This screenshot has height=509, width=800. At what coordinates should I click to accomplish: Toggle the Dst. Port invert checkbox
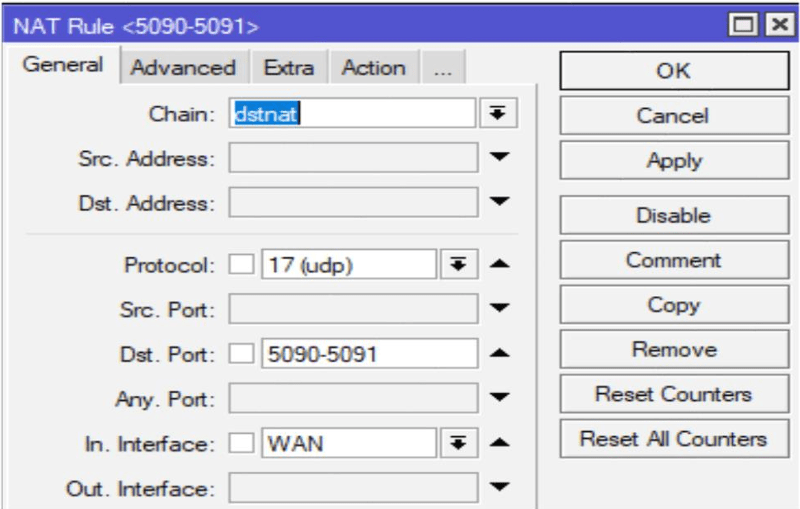[x=241, y=355]
